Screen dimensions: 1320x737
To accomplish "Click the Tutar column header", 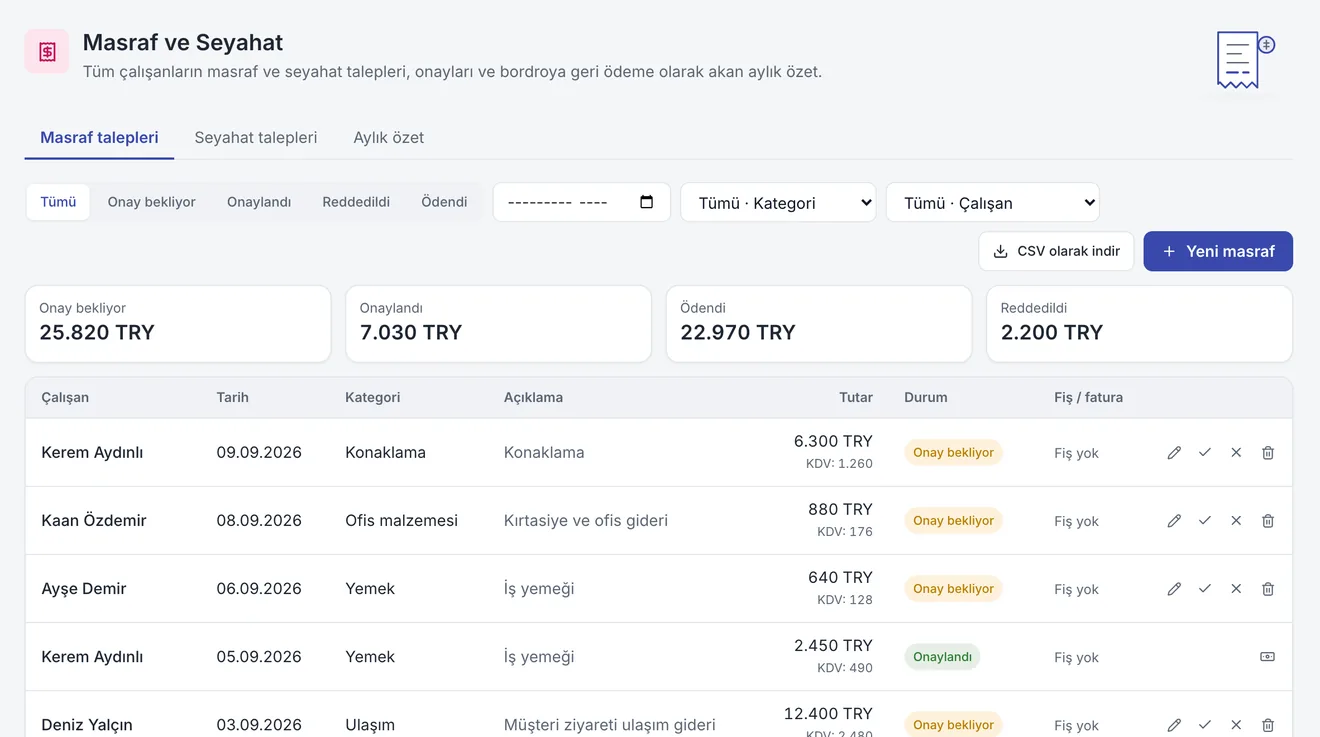I will coord(856,398).
